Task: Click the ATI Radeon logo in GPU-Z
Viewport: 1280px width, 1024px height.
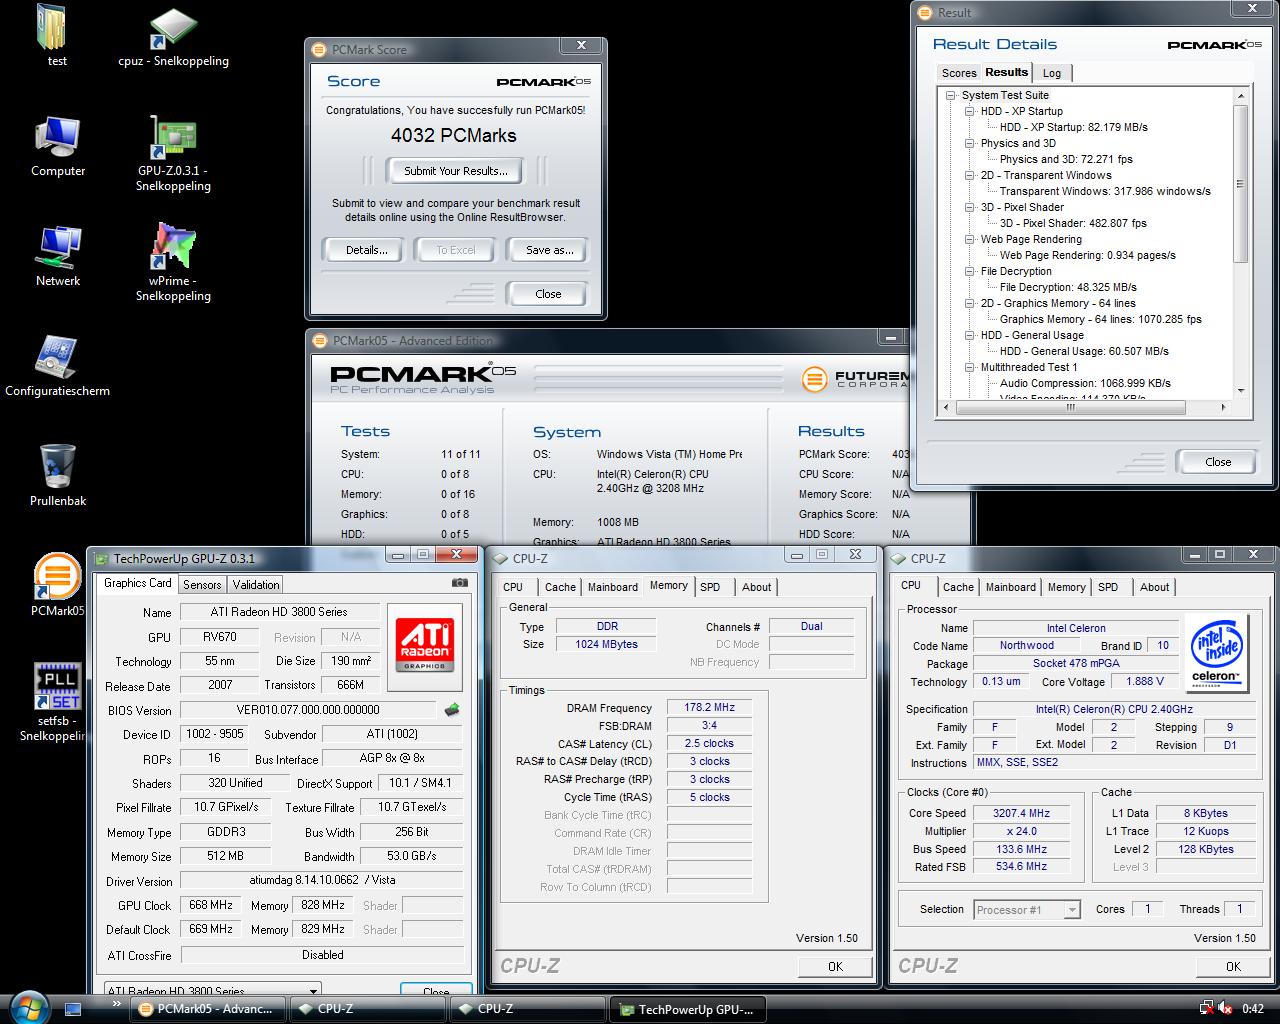Action: point(424,645)
